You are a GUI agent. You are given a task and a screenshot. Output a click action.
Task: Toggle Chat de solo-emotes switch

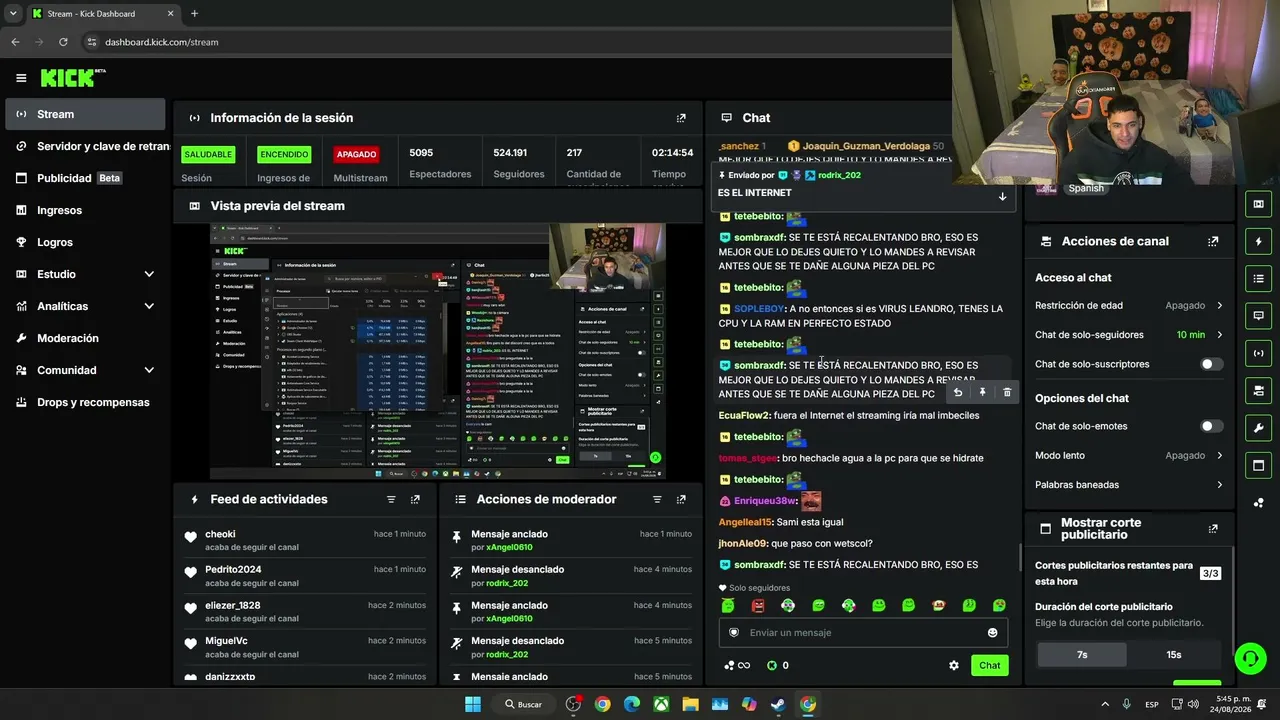tap(1211, 426)
